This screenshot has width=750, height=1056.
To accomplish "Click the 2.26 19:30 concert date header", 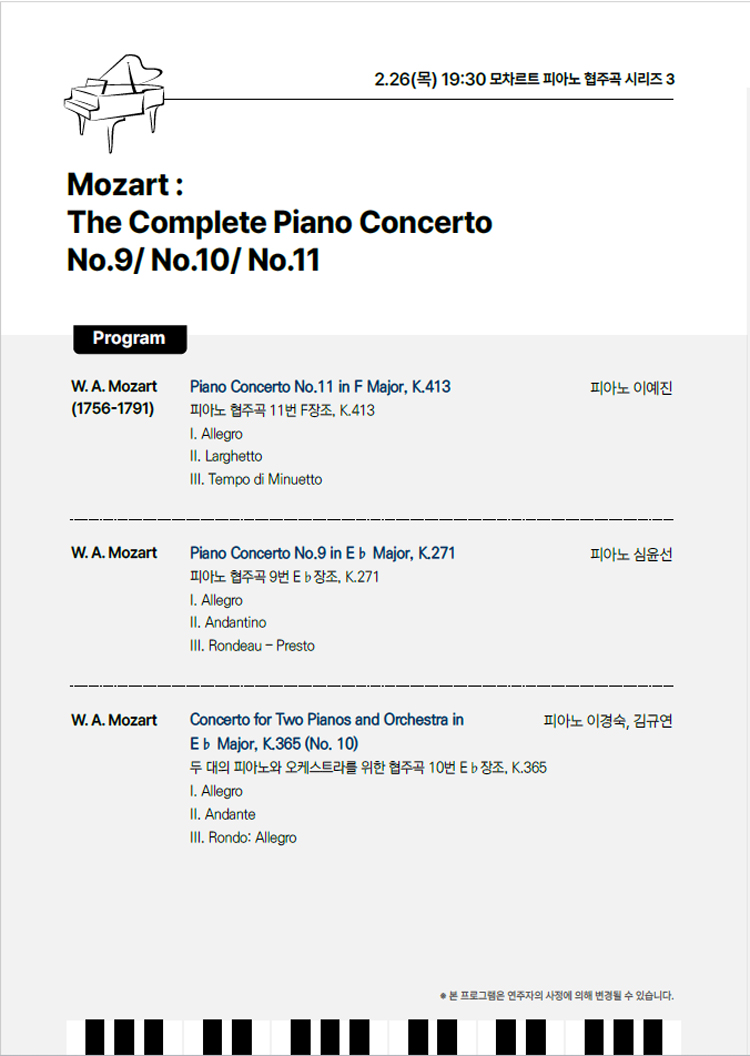I will 524,79.
